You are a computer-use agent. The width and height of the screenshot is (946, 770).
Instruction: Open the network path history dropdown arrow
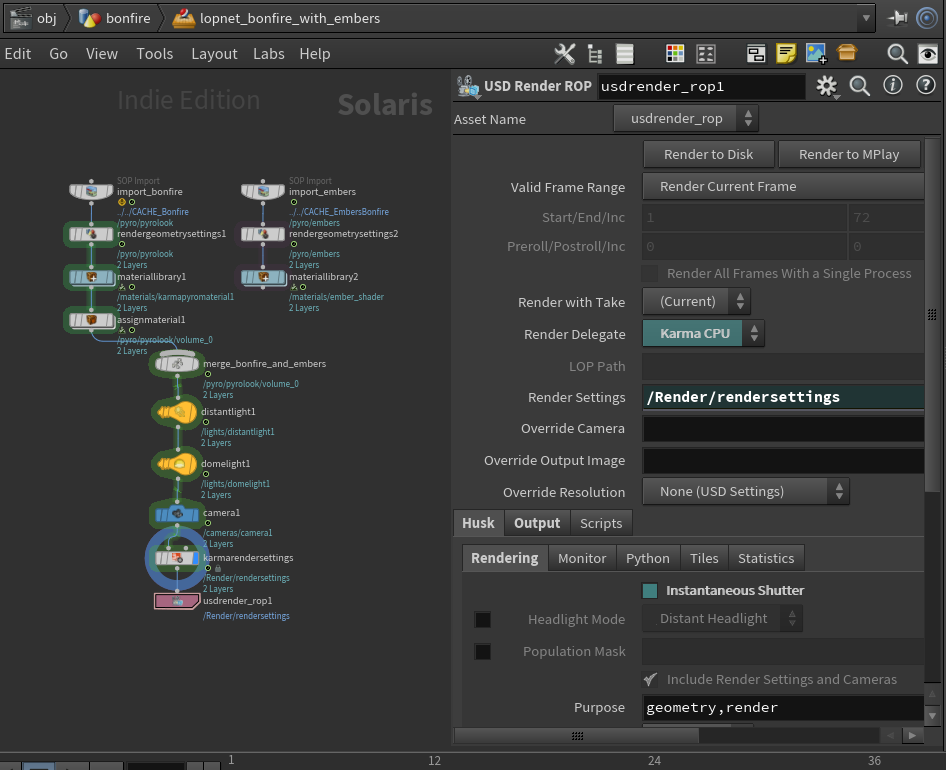[x=866, y=18]
